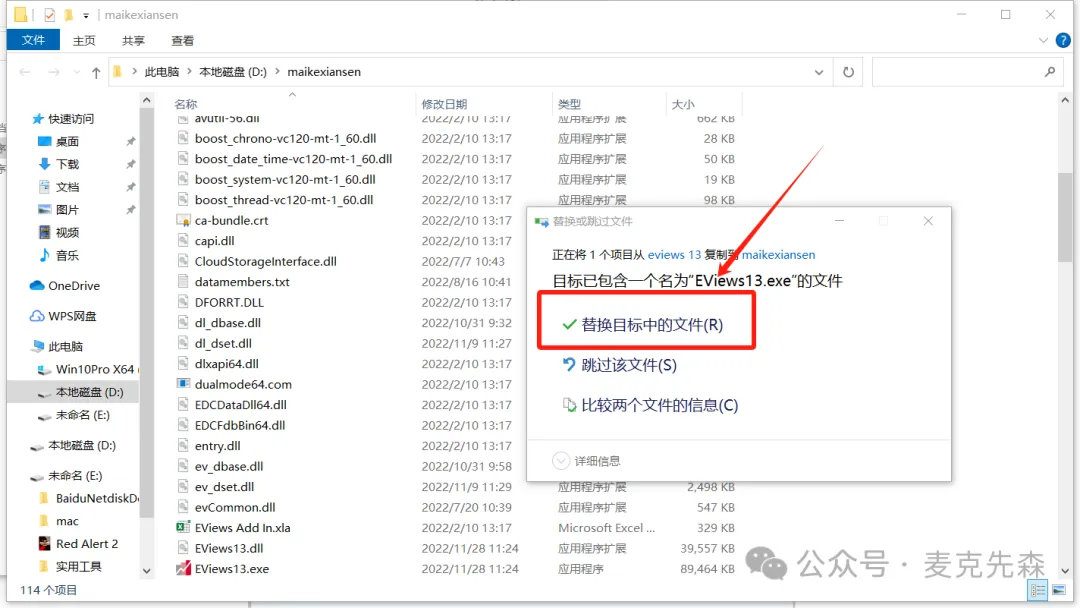This screenshot has width=1080, height=608.
Task: Sort by 大小 column header
Action: [683, 104]
